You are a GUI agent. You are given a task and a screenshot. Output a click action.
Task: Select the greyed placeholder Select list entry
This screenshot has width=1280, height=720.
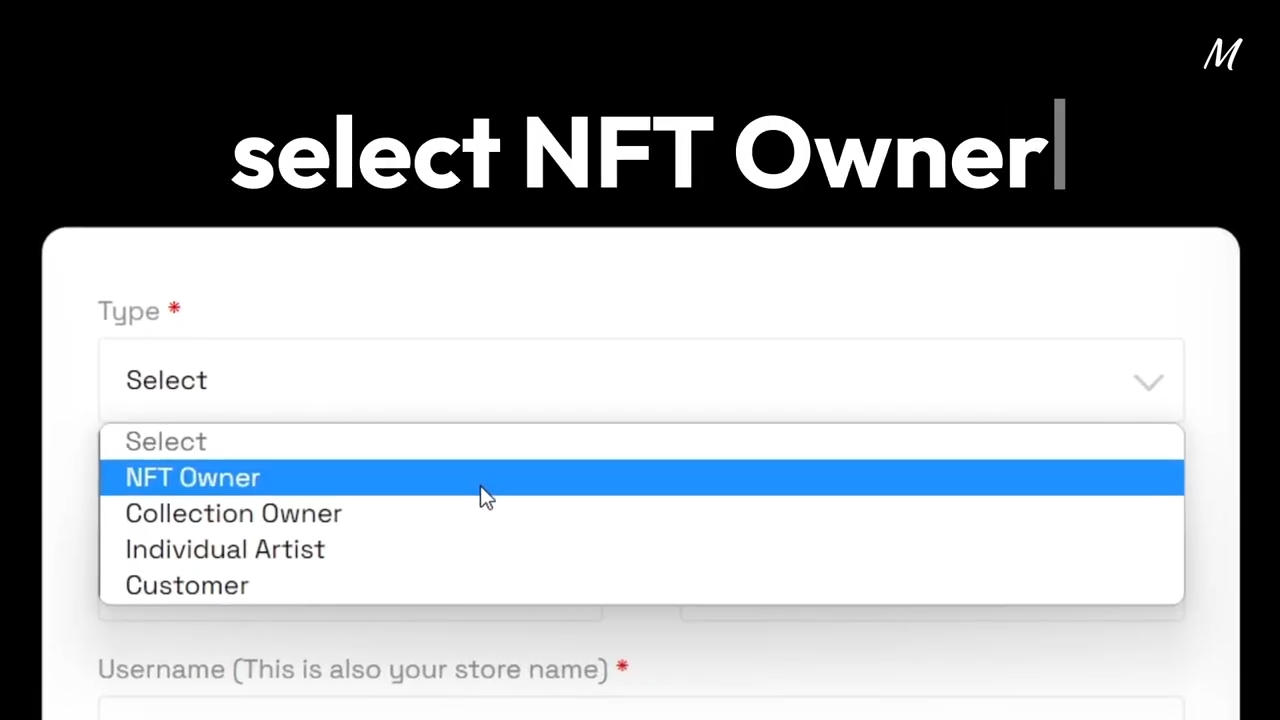pos(166,442)
